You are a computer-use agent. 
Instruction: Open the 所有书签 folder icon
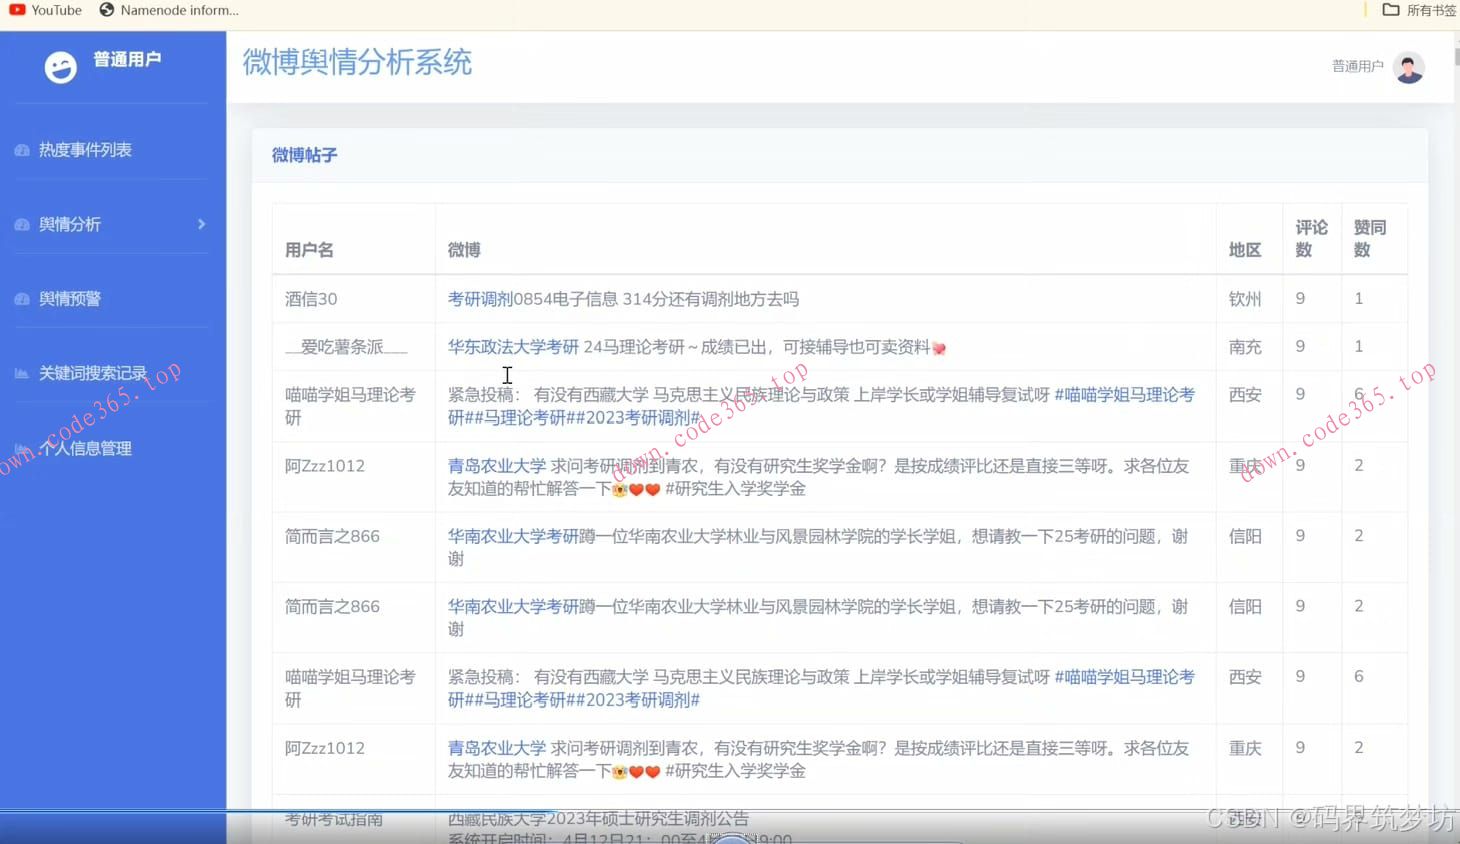pyautogui.click(x=1389, y=10)
